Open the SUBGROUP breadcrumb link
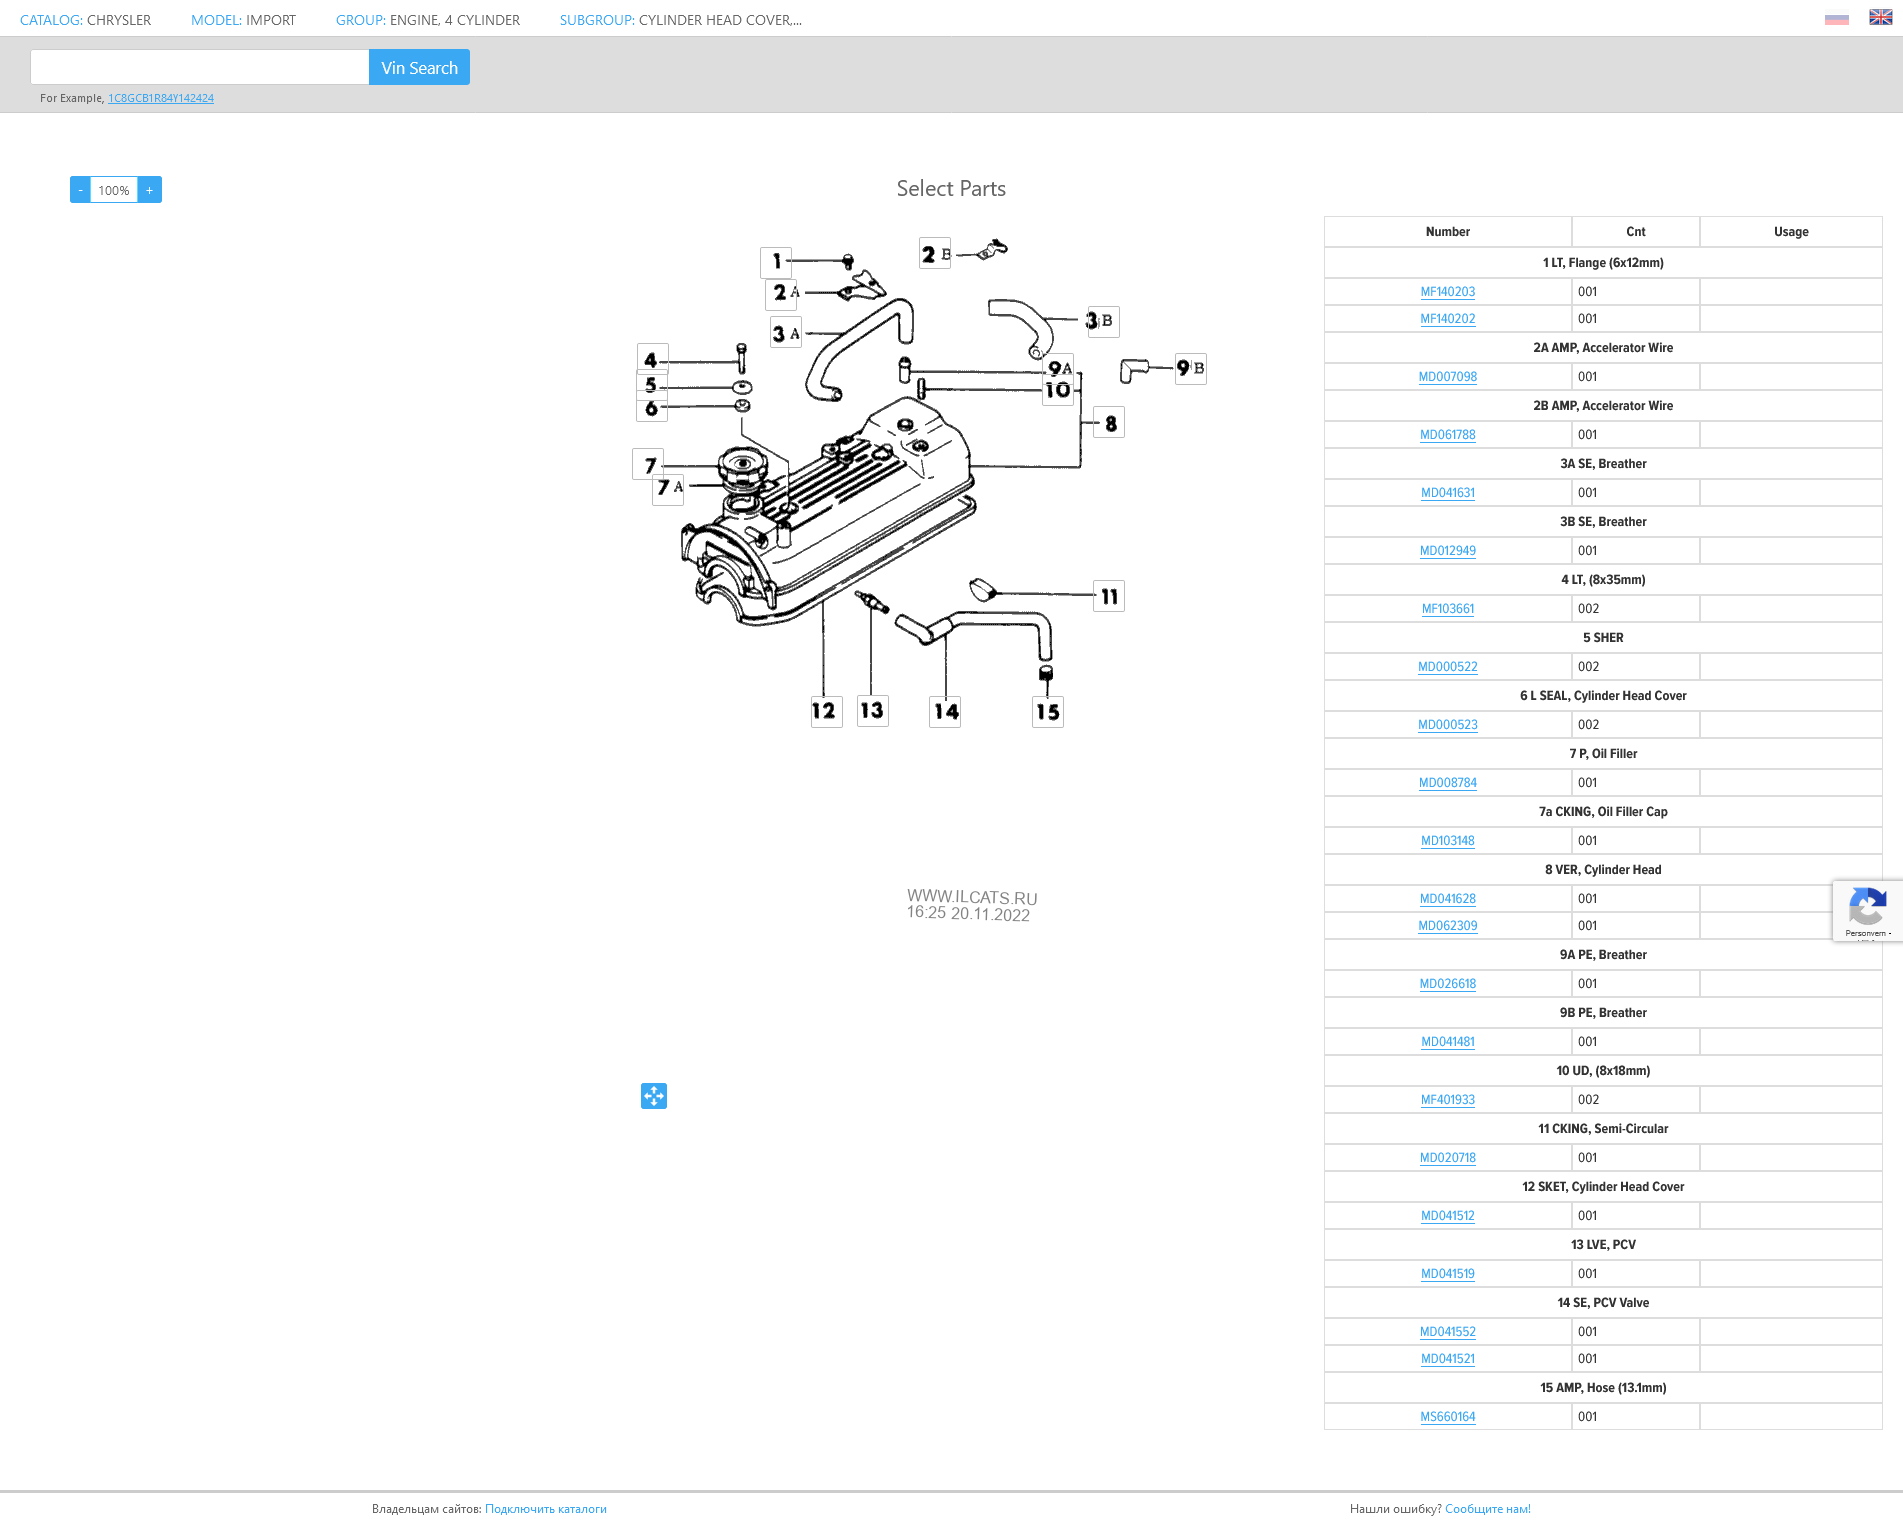1903x1526 pixels. [596, 20]
